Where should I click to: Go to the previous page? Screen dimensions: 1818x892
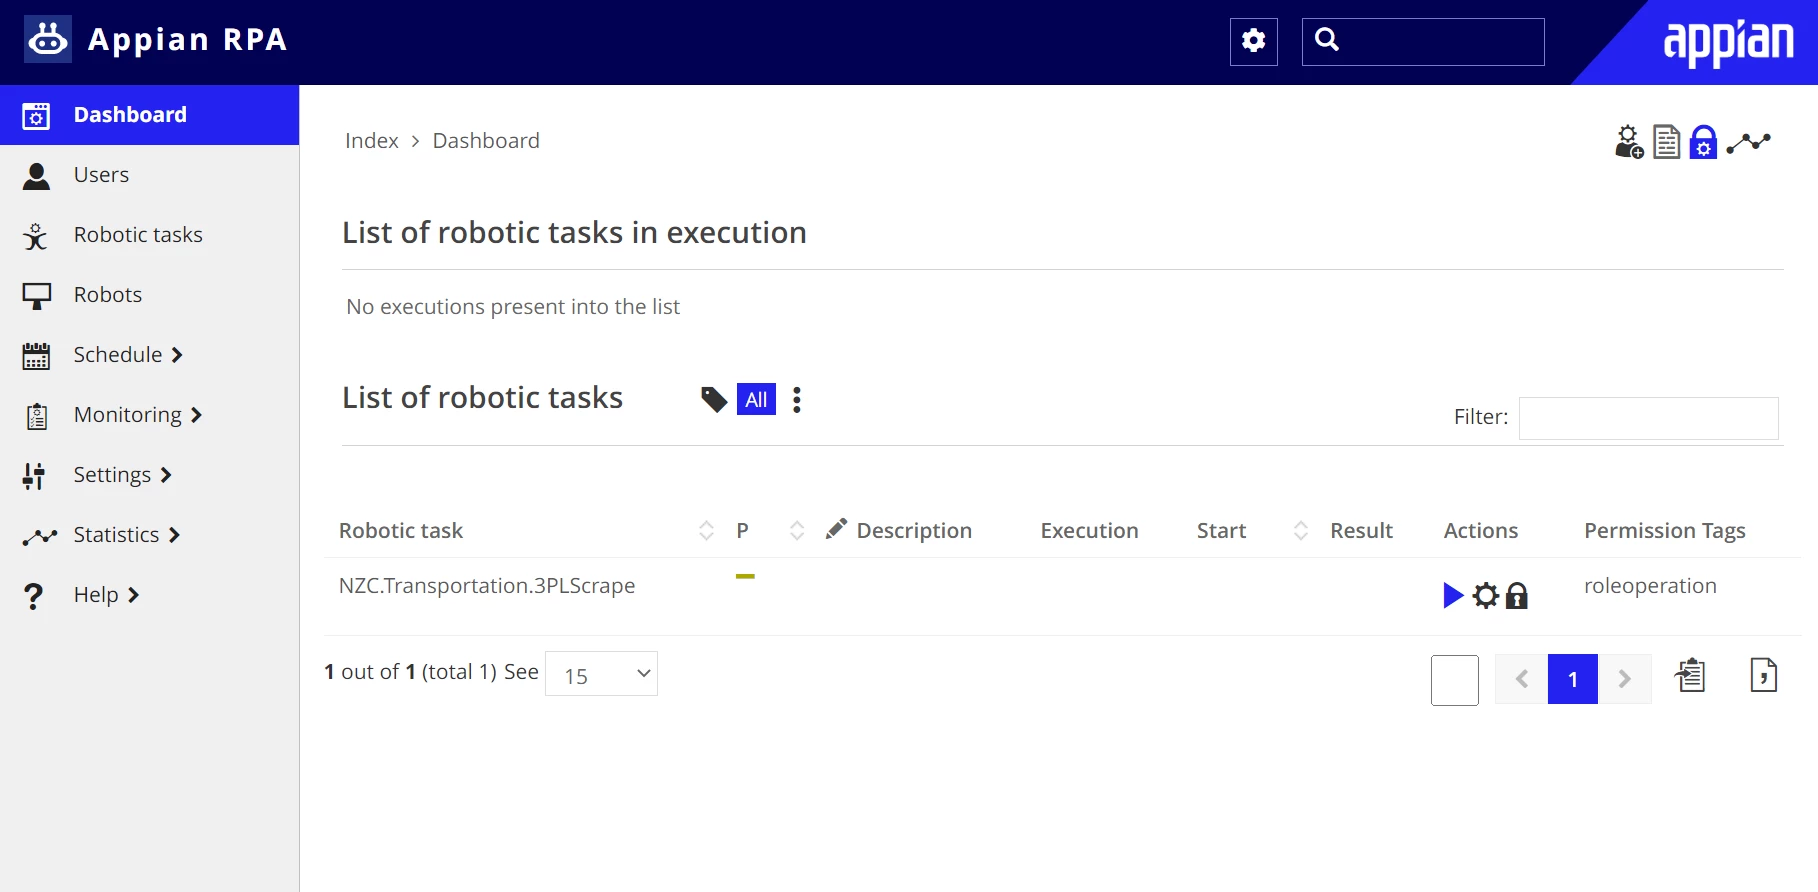pyautogui.click(x=1521, y=680)
